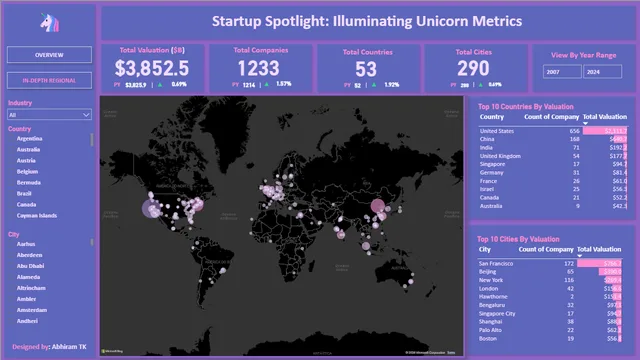Open the IN-DEPTH REGIONAL page button
The width and height of the screenshot is (640, 360).
(x=49, y=80)
